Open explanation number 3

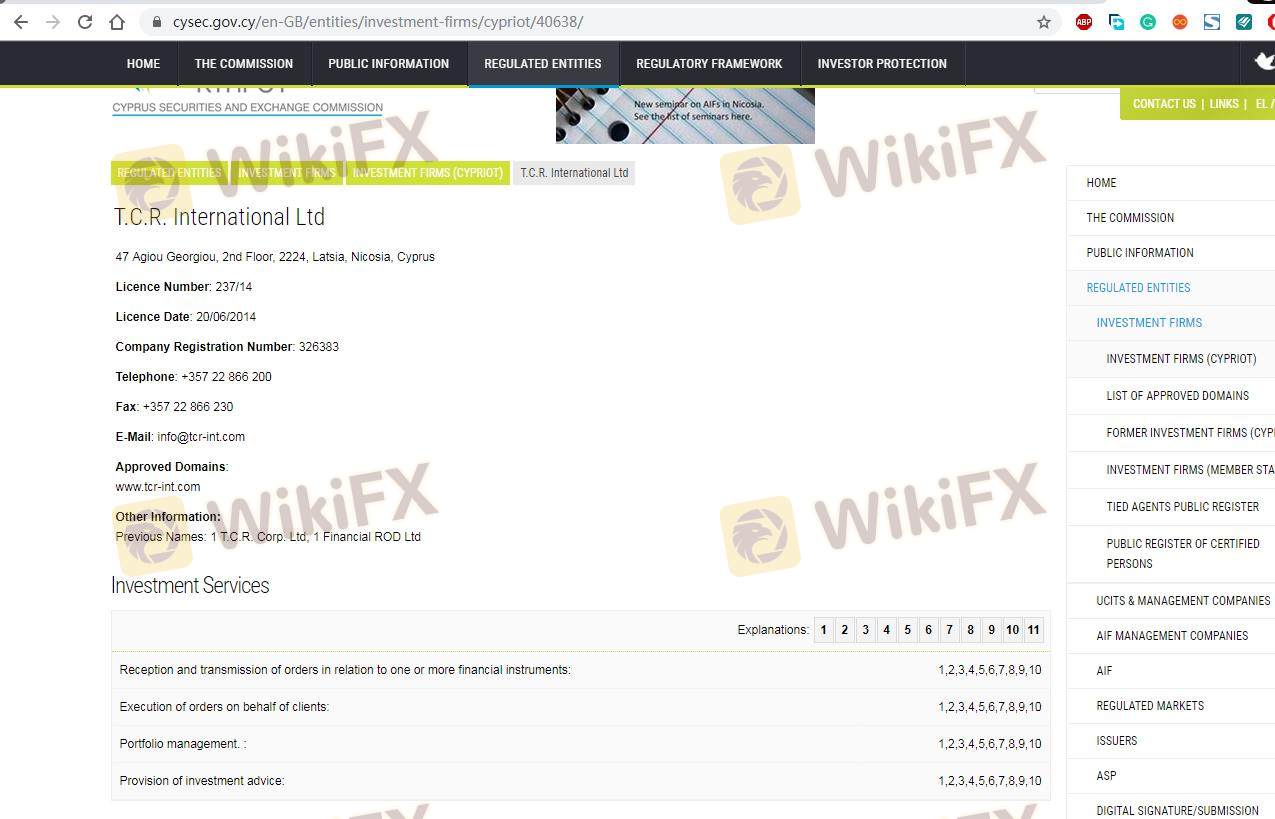pyautogui.click(x=866, y=630)
